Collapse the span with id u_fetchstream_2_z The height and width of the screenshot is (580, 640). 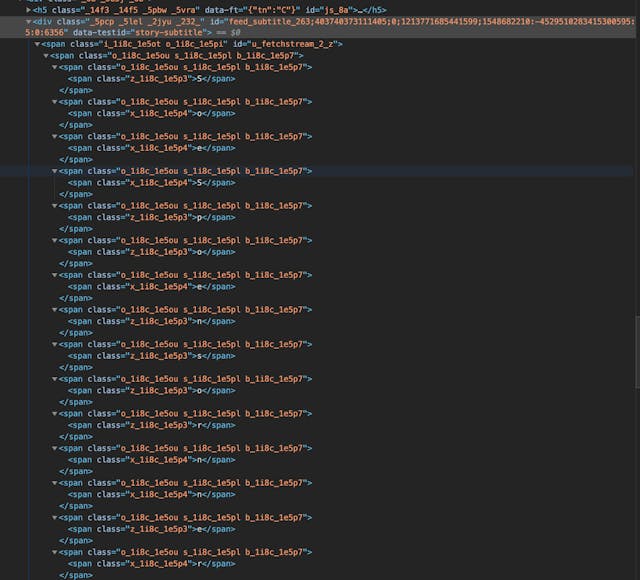37,44
